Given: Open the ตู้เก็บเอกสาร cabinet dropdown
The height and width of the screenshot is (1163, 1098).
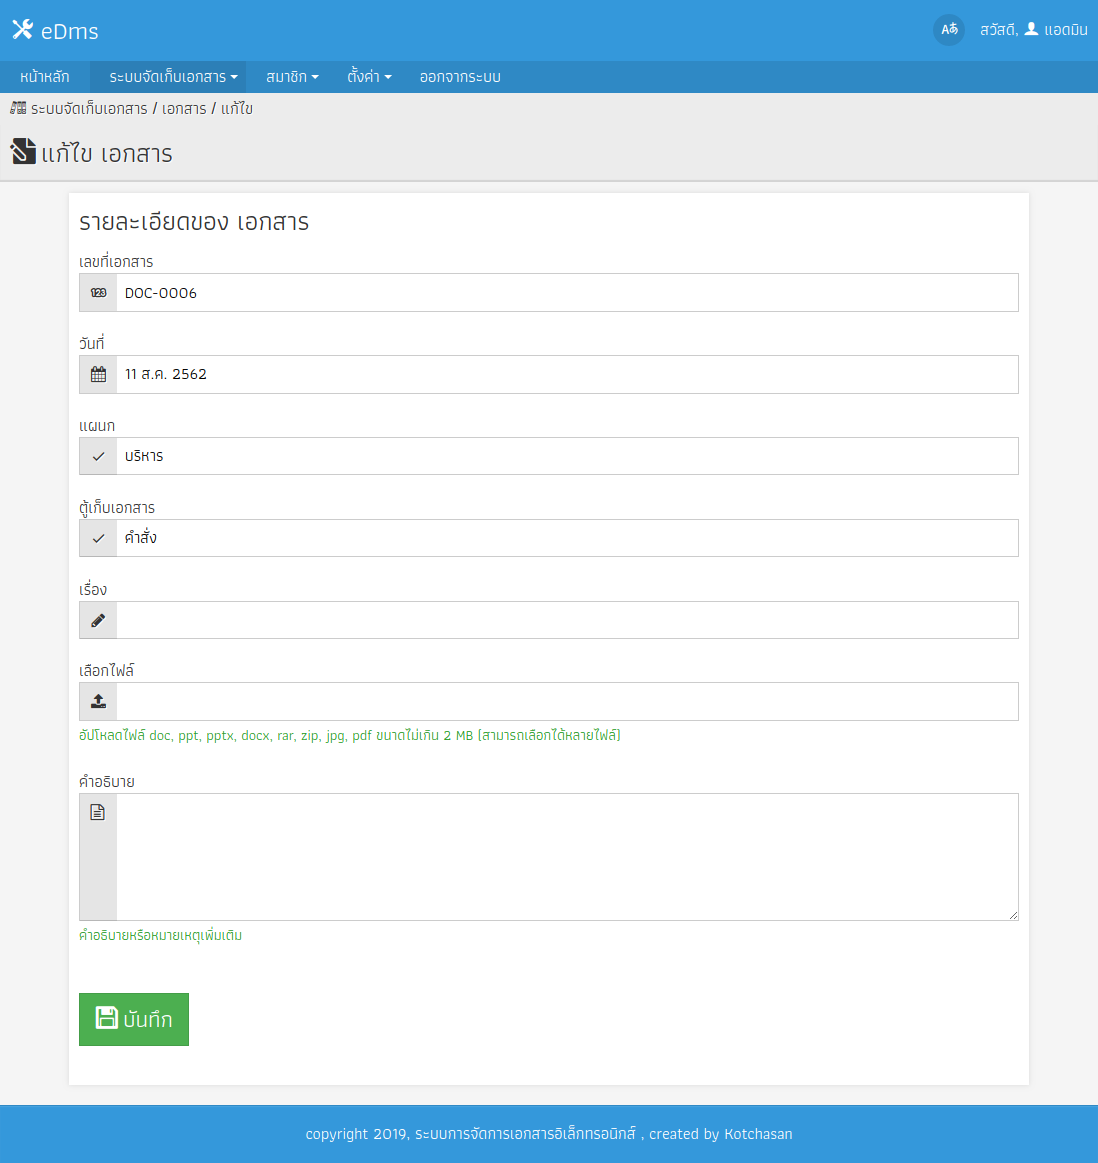Looking at the screenshot, I should 566,538.
